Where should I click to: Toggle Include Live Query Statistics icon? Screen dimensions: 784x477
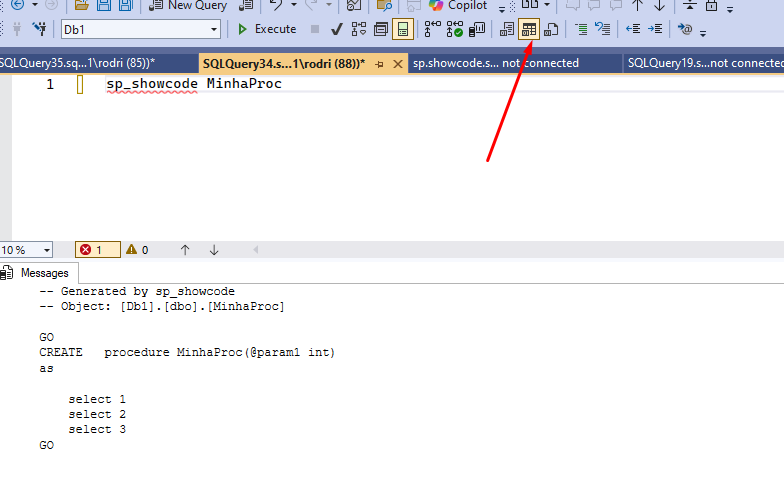454,29
